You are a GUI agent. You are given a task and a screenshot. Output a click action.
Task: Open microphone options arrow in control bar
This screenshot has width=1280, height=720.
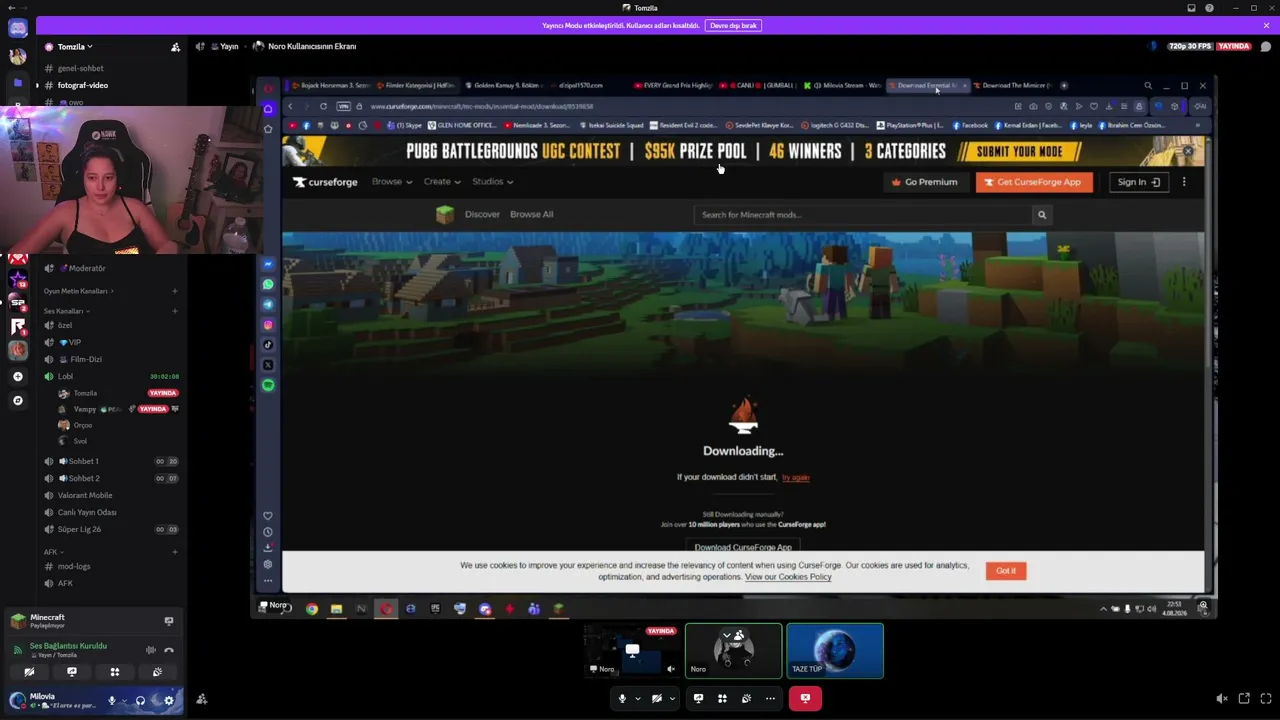tap(637, 698)
